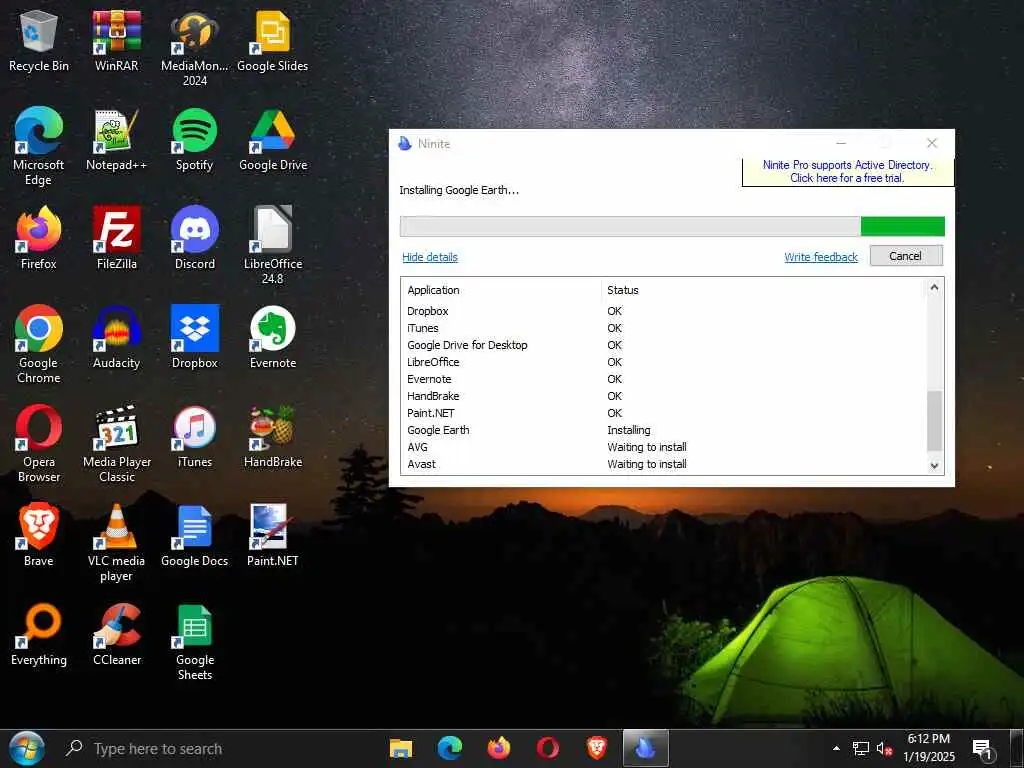Screen dimensions: 1024x768
Task: Select the HandBrake desktop icon
Action: tap(272, 437)
